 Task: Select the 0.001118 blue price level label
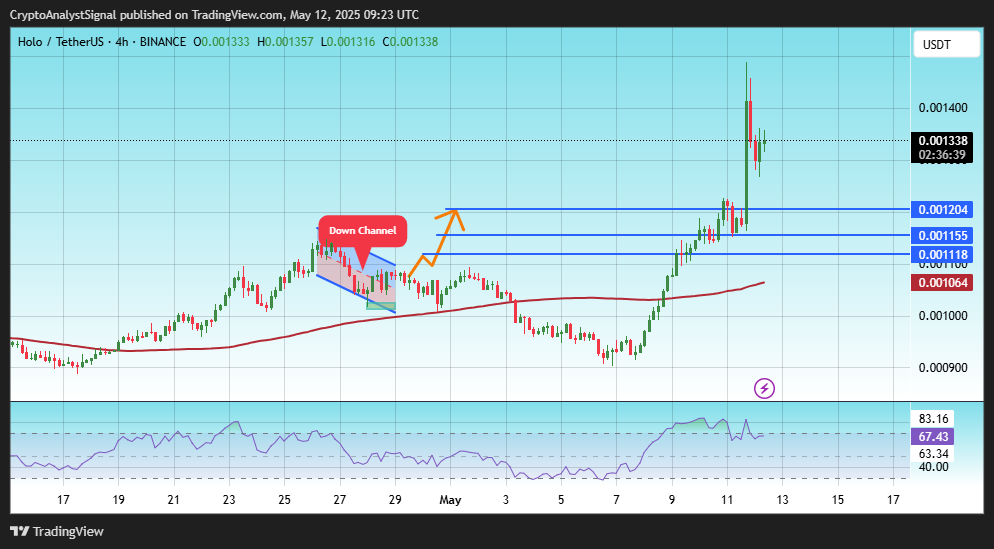943,255
